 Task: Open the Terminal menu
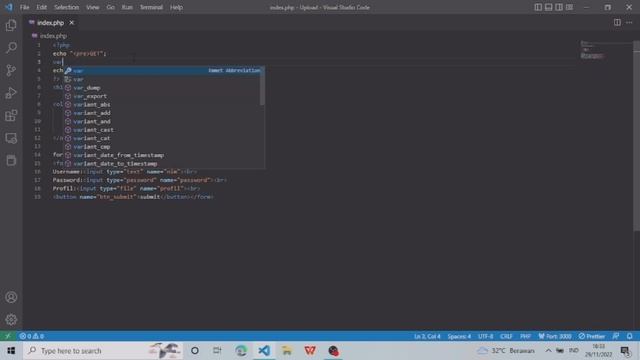click(x=151, y=7)
